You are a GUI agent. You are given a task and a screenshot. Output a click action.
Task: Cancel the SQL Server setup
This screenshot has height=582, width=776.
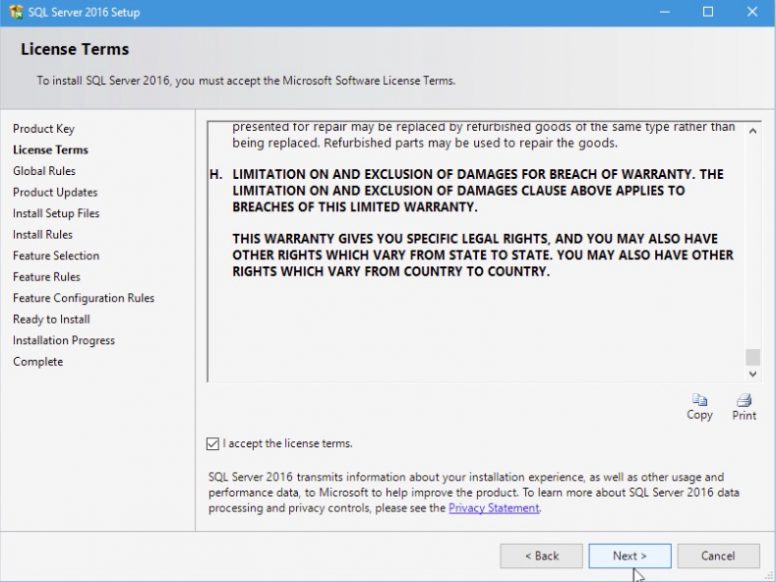pos(718,556)
